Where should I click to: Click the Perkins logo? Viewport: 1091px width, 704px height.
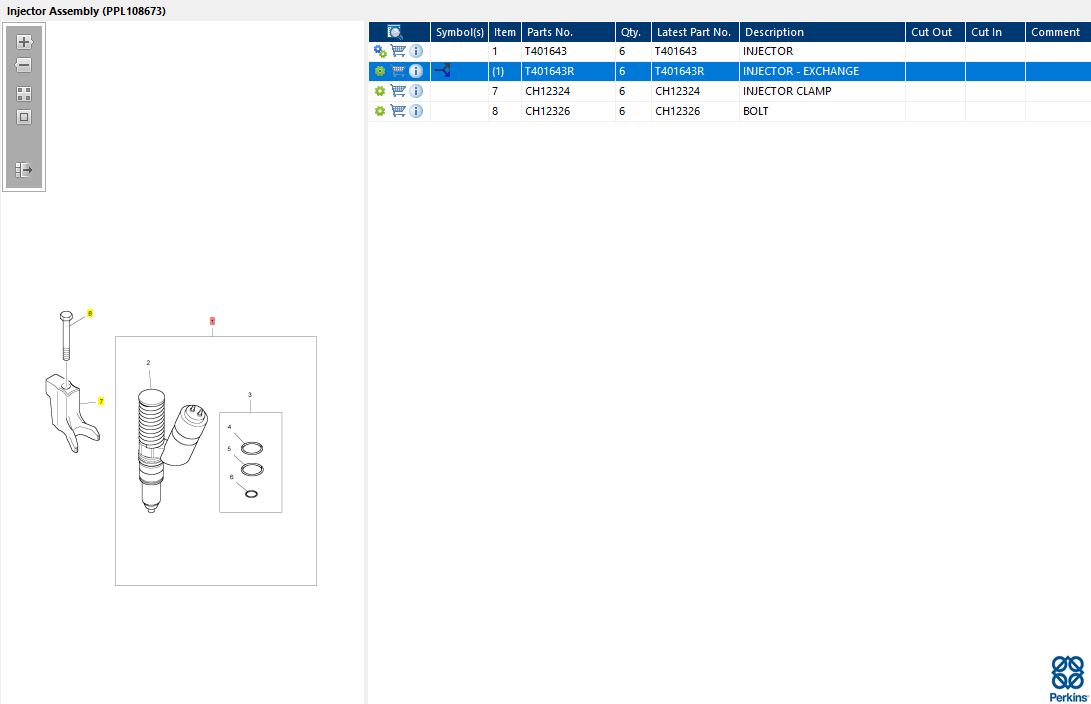click(x=1069, y=678)
